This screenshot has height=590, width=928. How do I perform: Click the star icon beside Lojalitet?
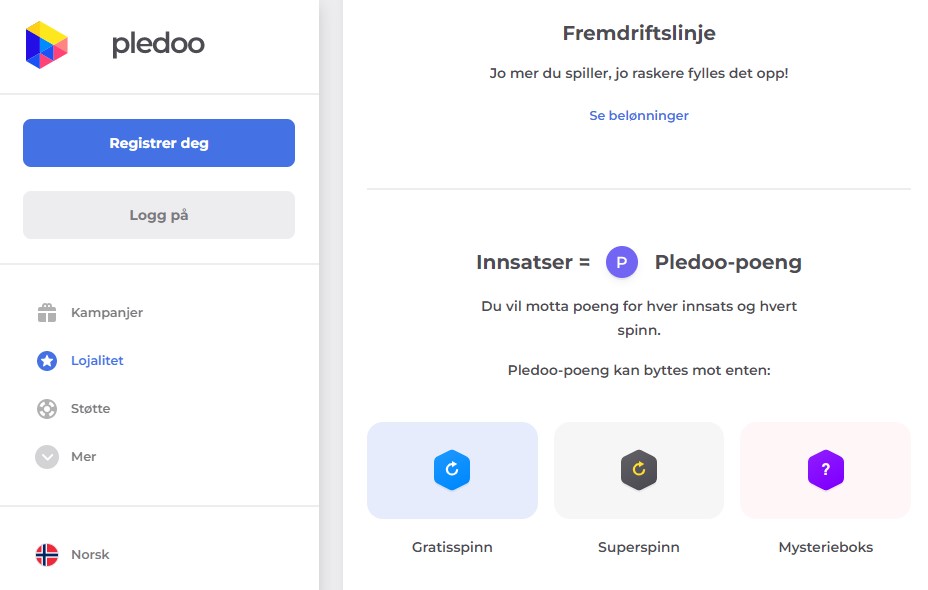[47, 361]
